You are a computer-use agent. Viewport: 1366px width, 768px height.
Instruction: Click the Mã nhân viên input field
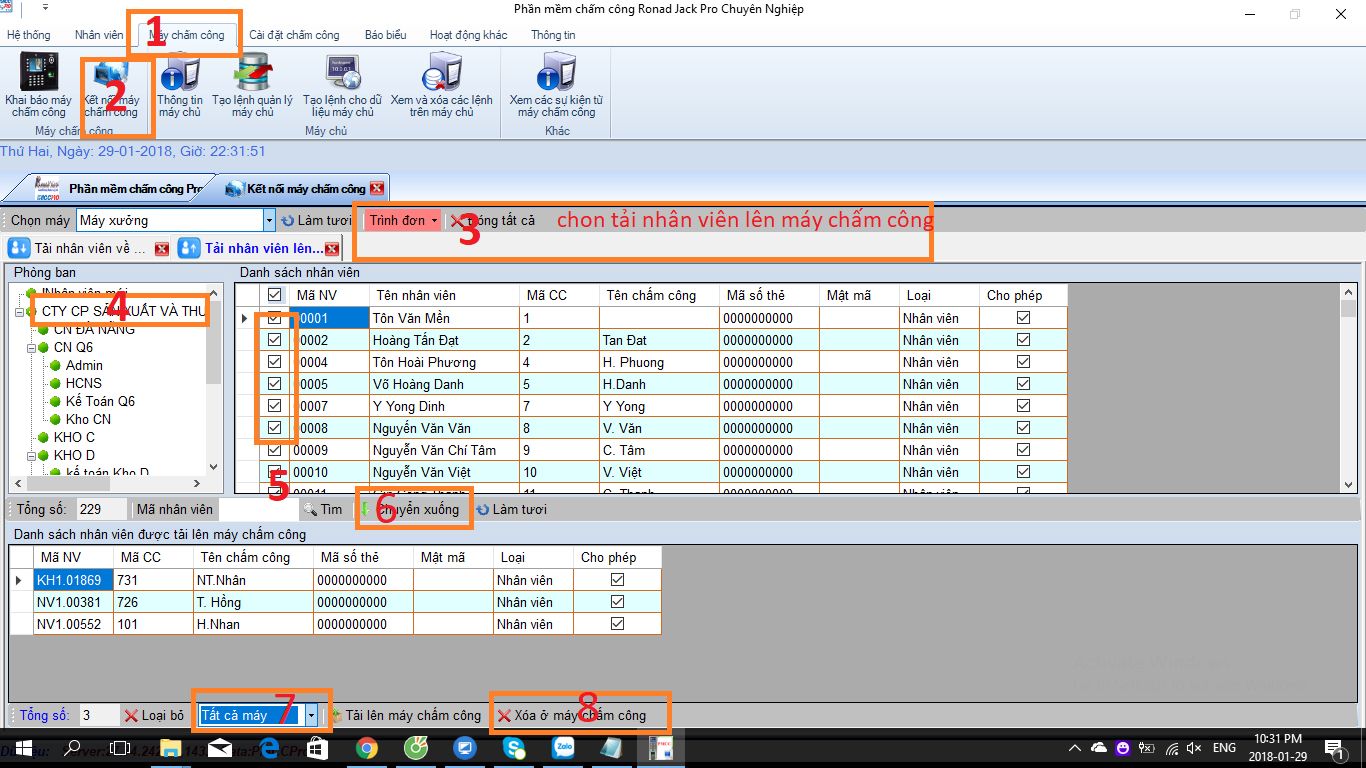[258, 510]
